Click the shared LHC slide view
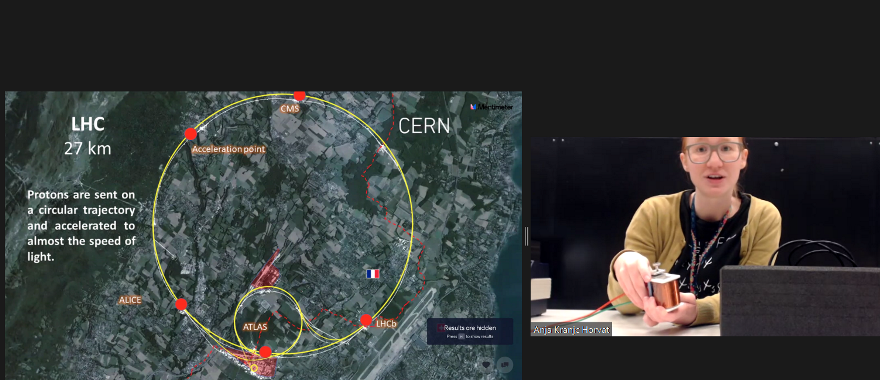Screen dimensions: 880x380 pos(264,236)
